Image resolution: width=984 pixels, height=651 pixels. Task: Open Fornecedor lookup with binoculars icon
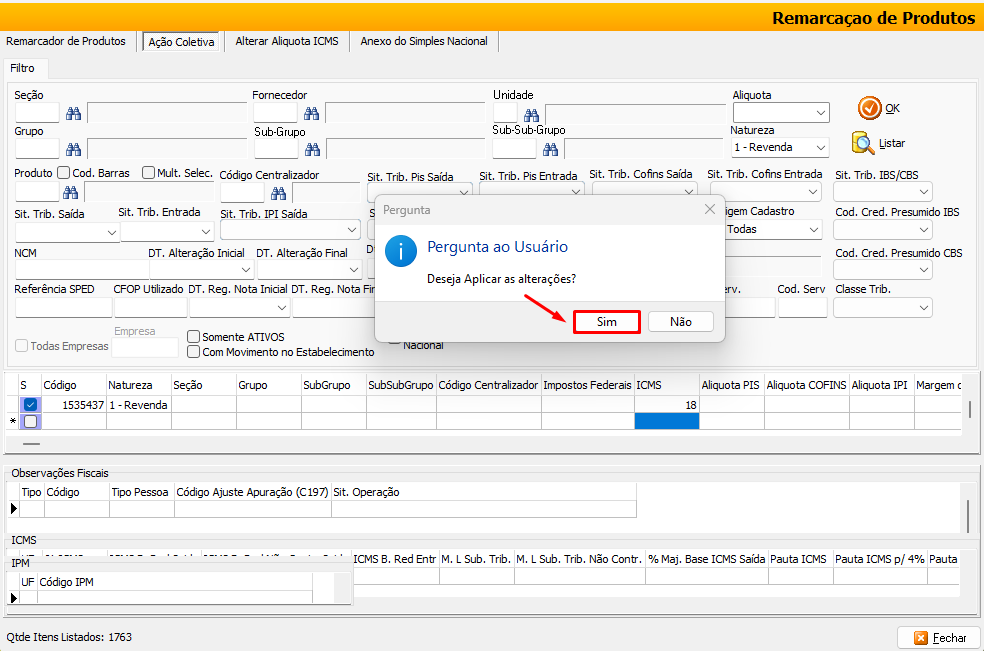point(312,114)
